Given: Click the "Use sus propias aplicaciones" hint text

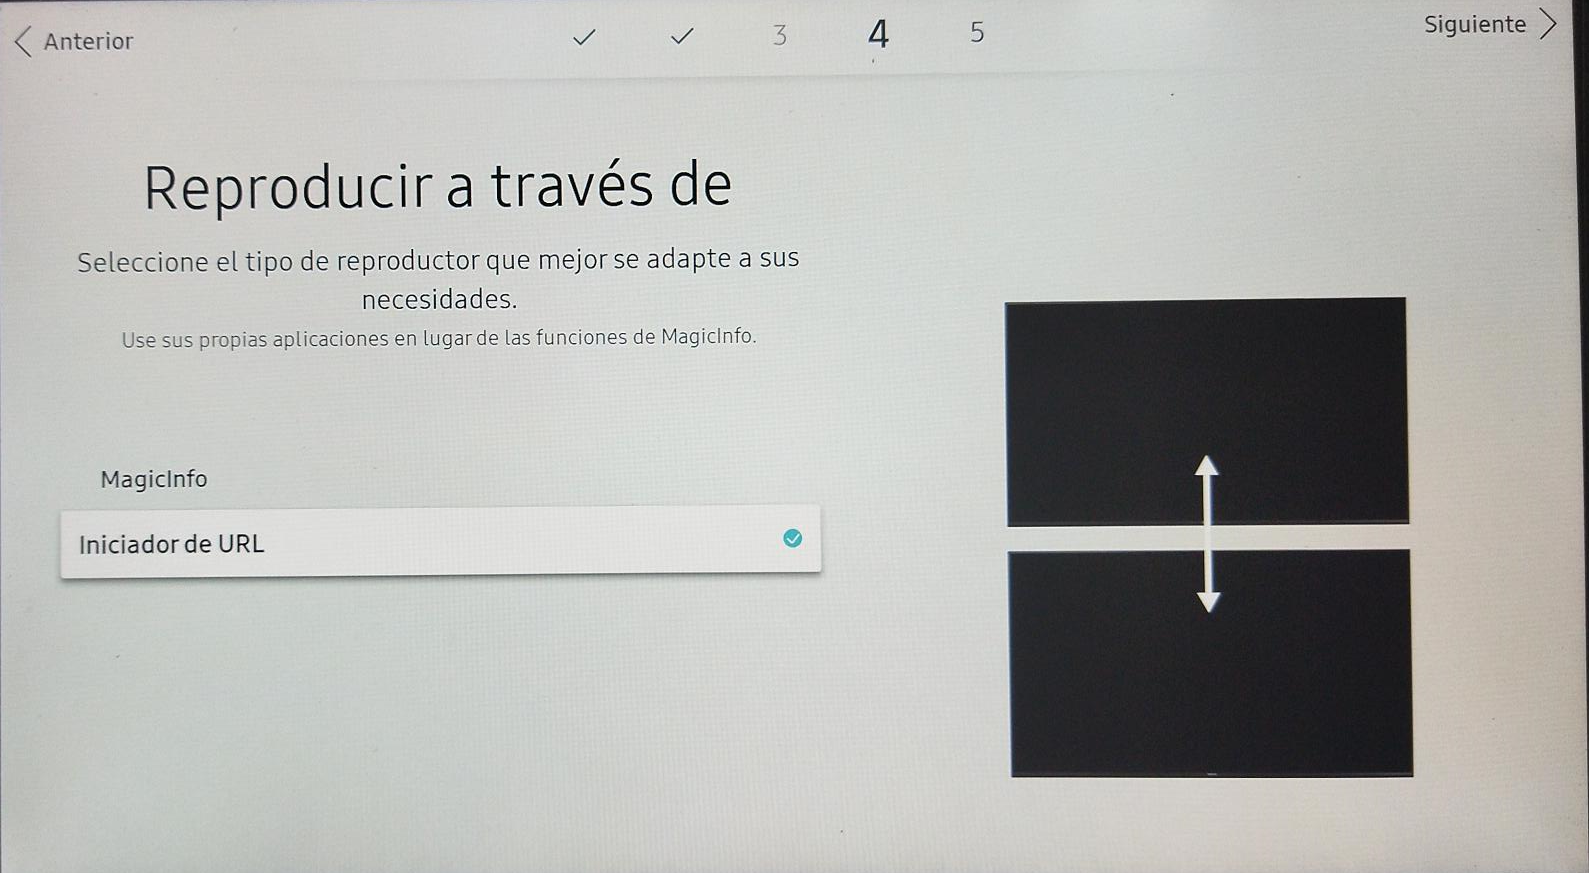Looking at the screenshot, I should [438, 338].
